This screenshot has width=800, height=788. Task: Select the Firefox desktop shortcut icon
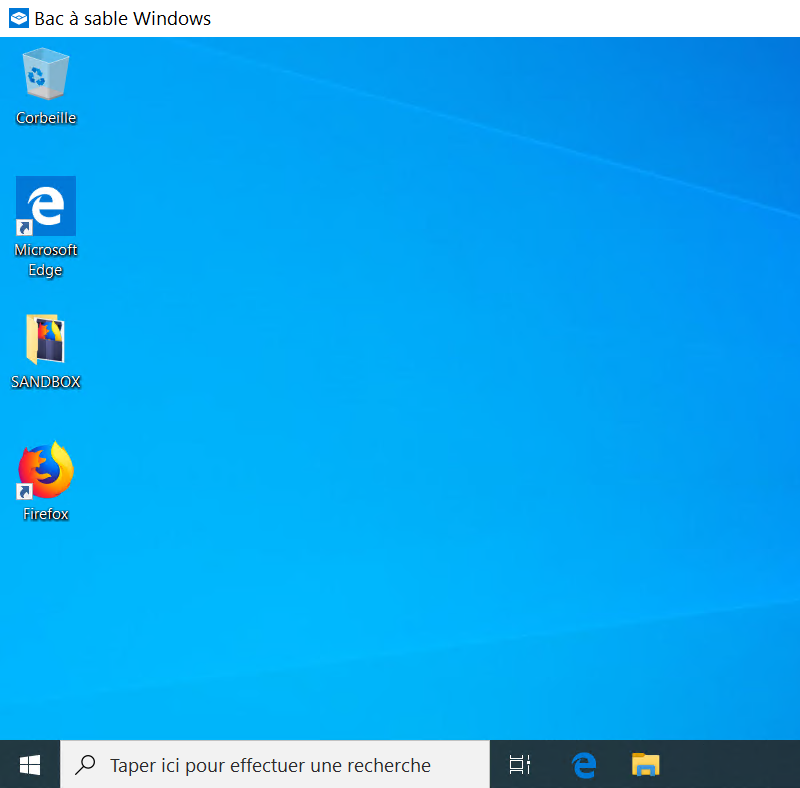click(46, 470)
